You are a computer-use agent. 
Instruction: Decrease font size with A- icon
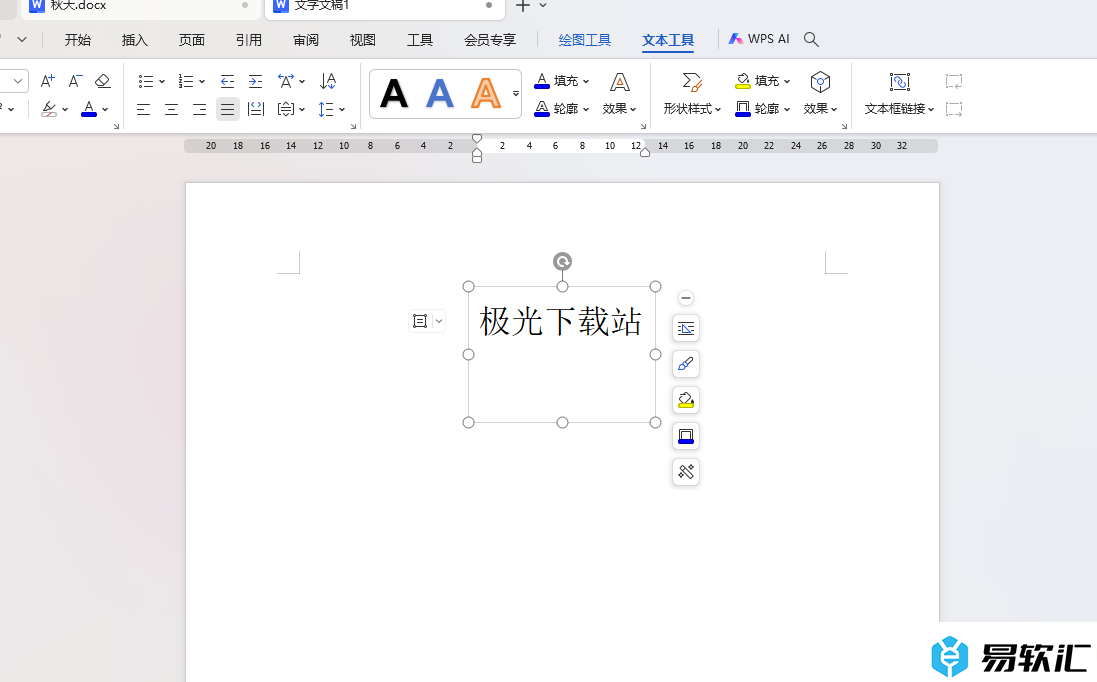point(76,81)
